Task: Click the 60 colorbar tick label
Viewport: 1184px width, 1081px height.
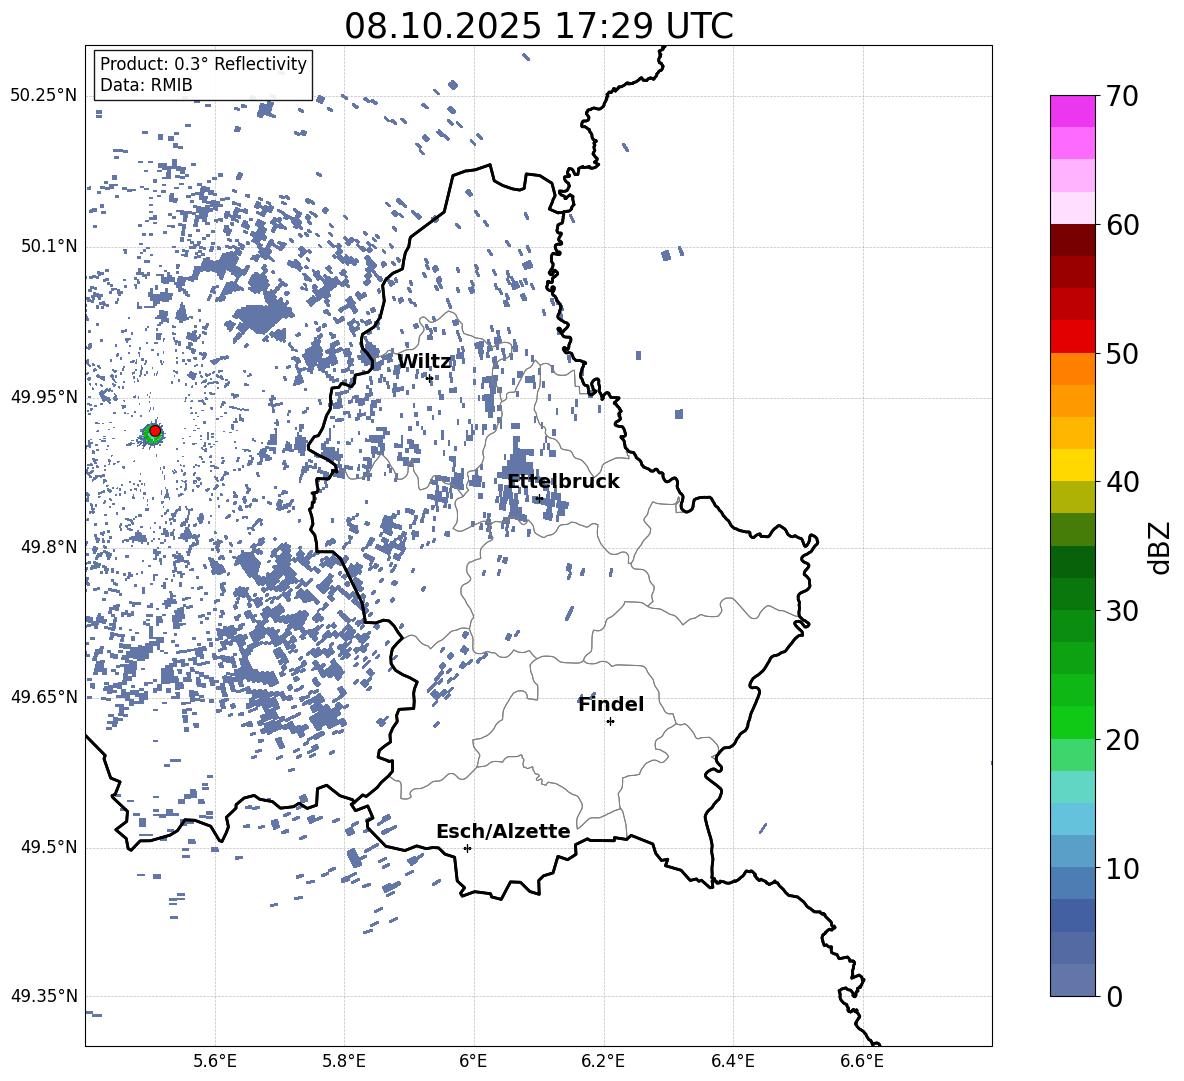Action: click(1122, 226)
